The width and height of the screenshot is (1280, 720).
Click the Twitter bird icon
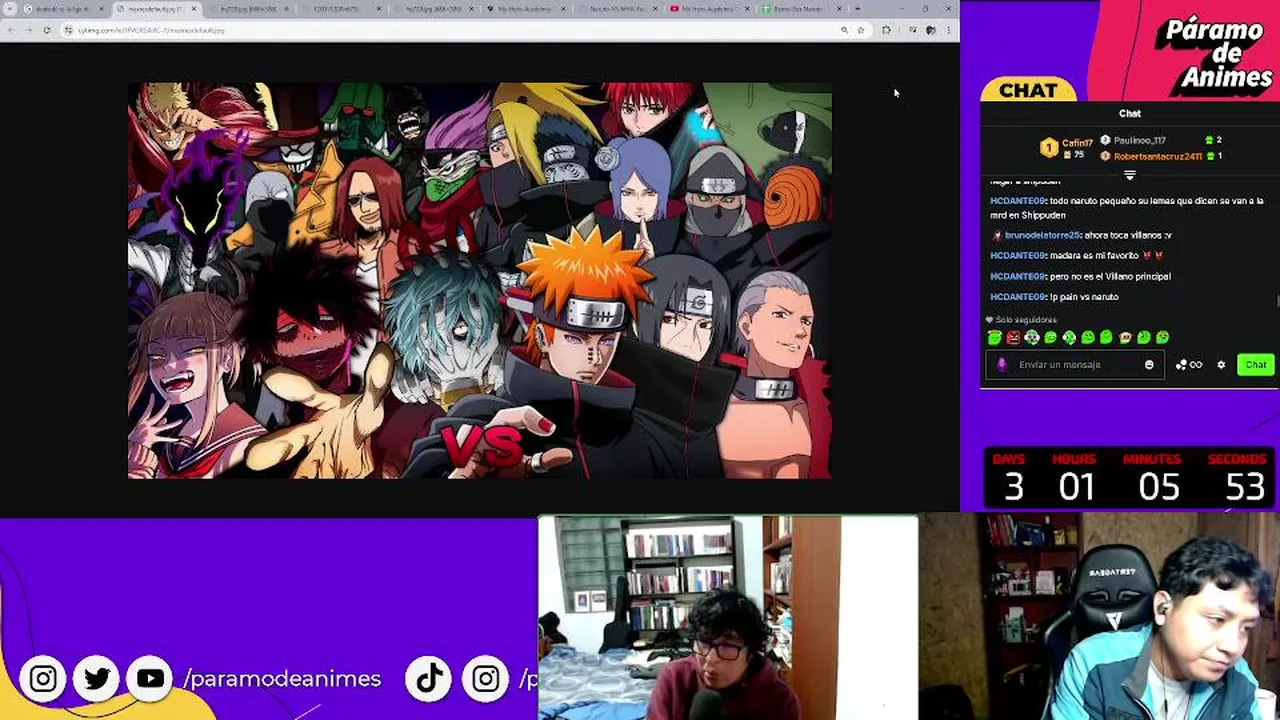[97, 679]
